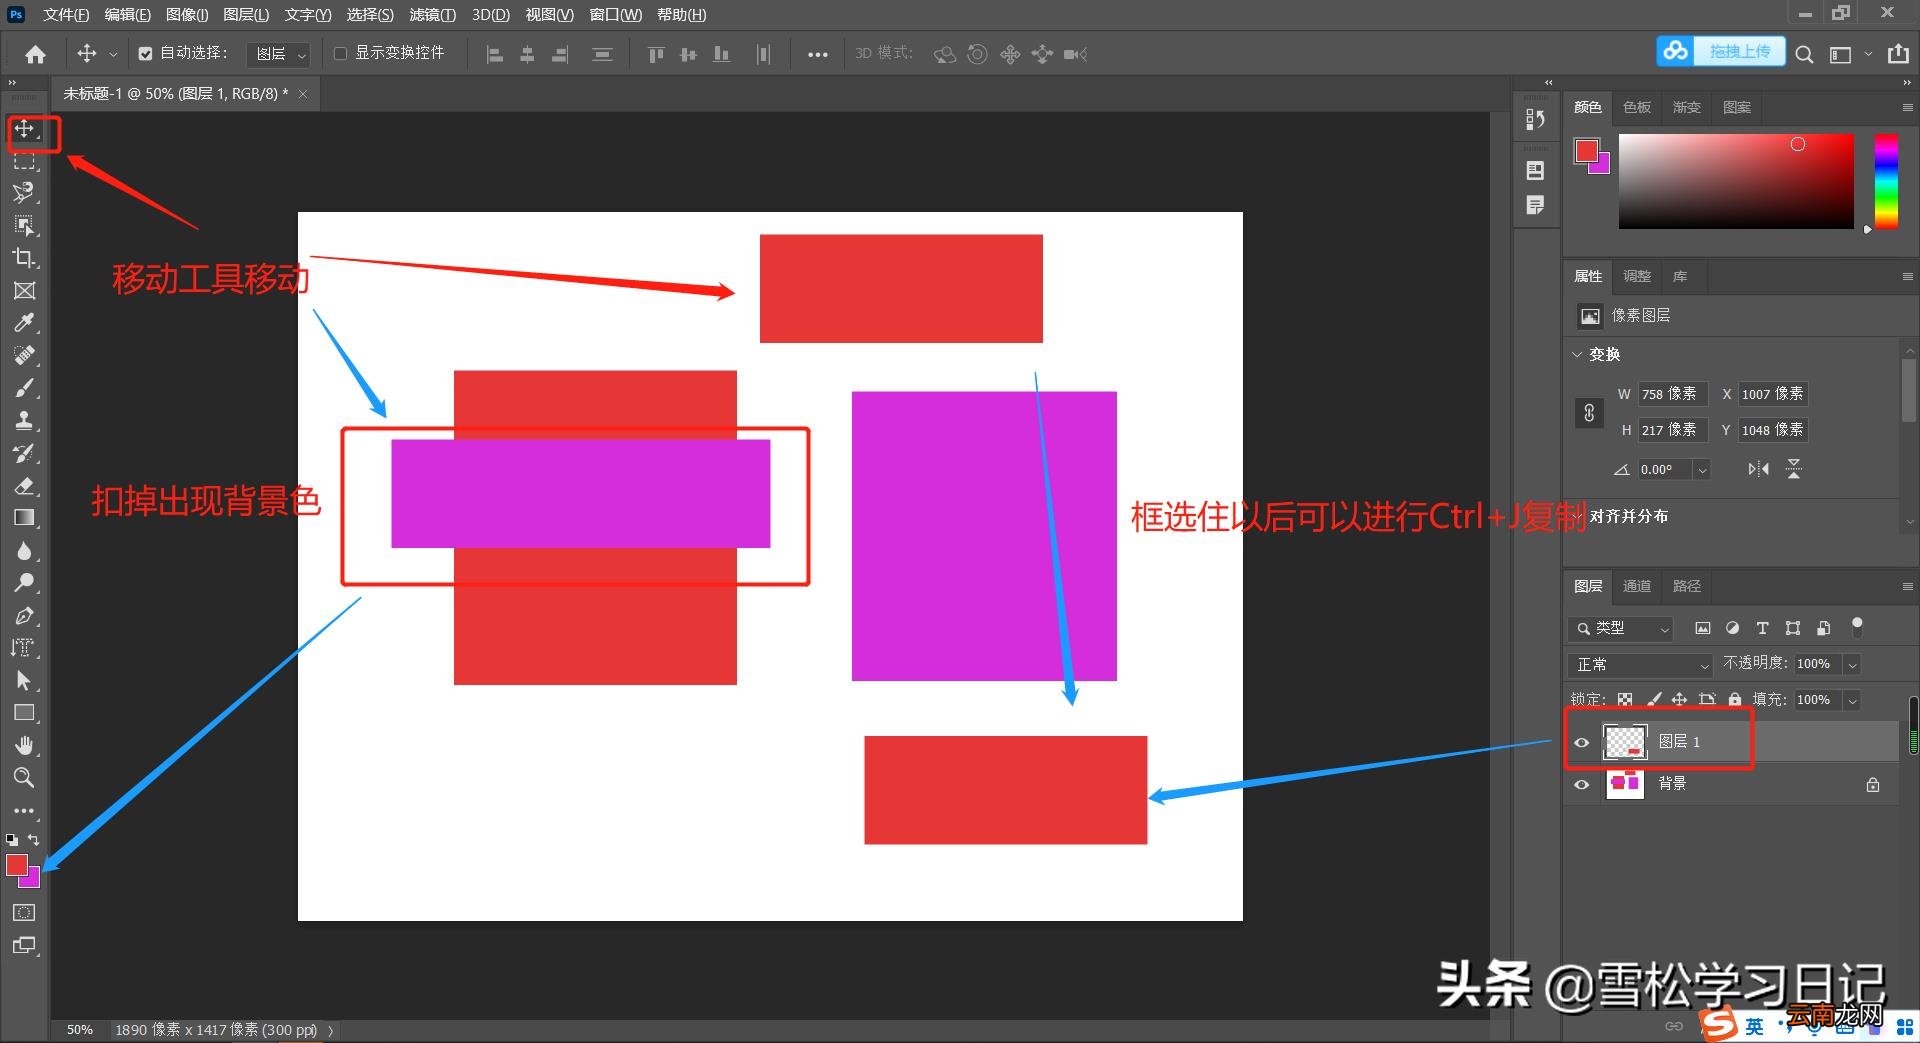The image size is (1920, 1043).
Task: Flip horizontal in Properties transform
Action: tap(1758, 469)
